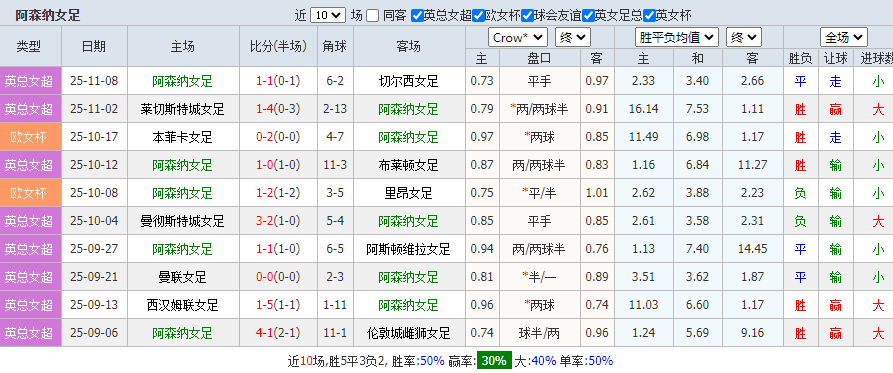Select the 6-2 corner count cell
Screen dimensions: 893x373
(335, 81)
